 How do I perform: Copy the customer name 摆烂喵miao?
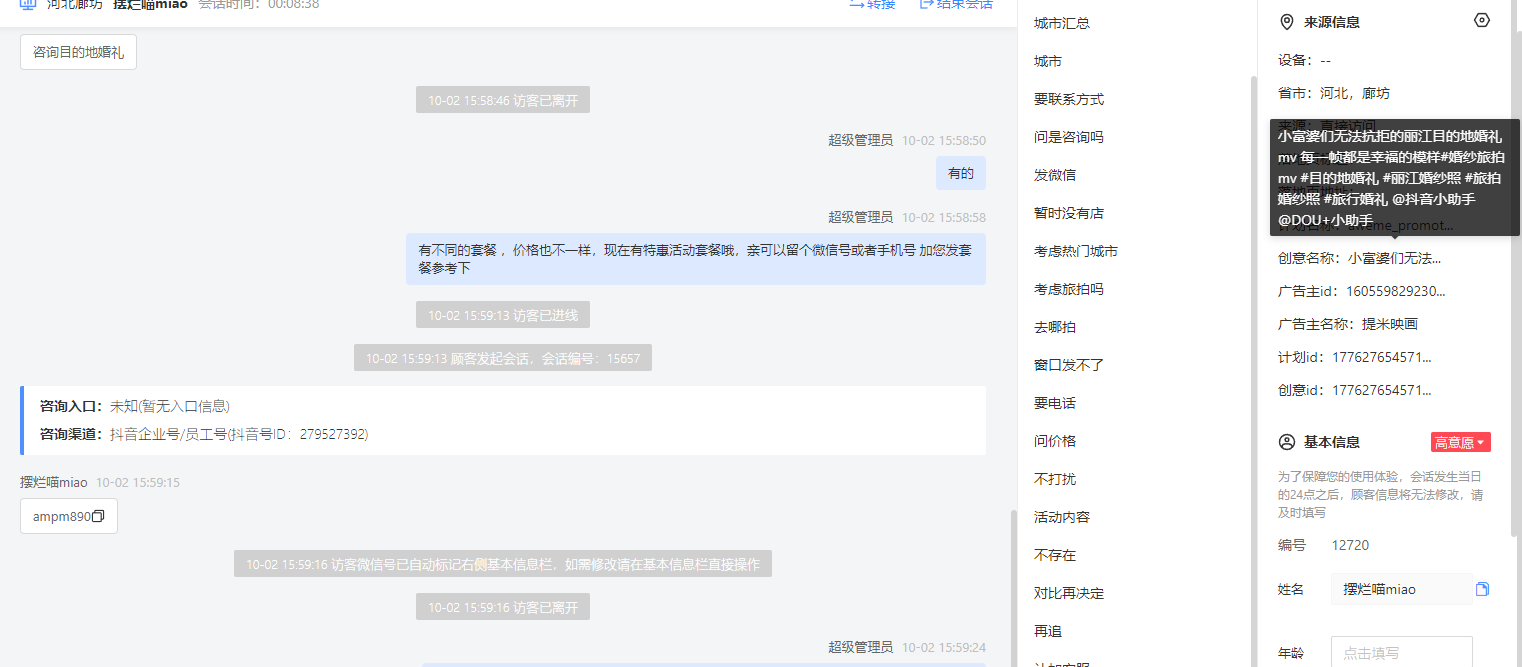click(x=1482, y=590)
